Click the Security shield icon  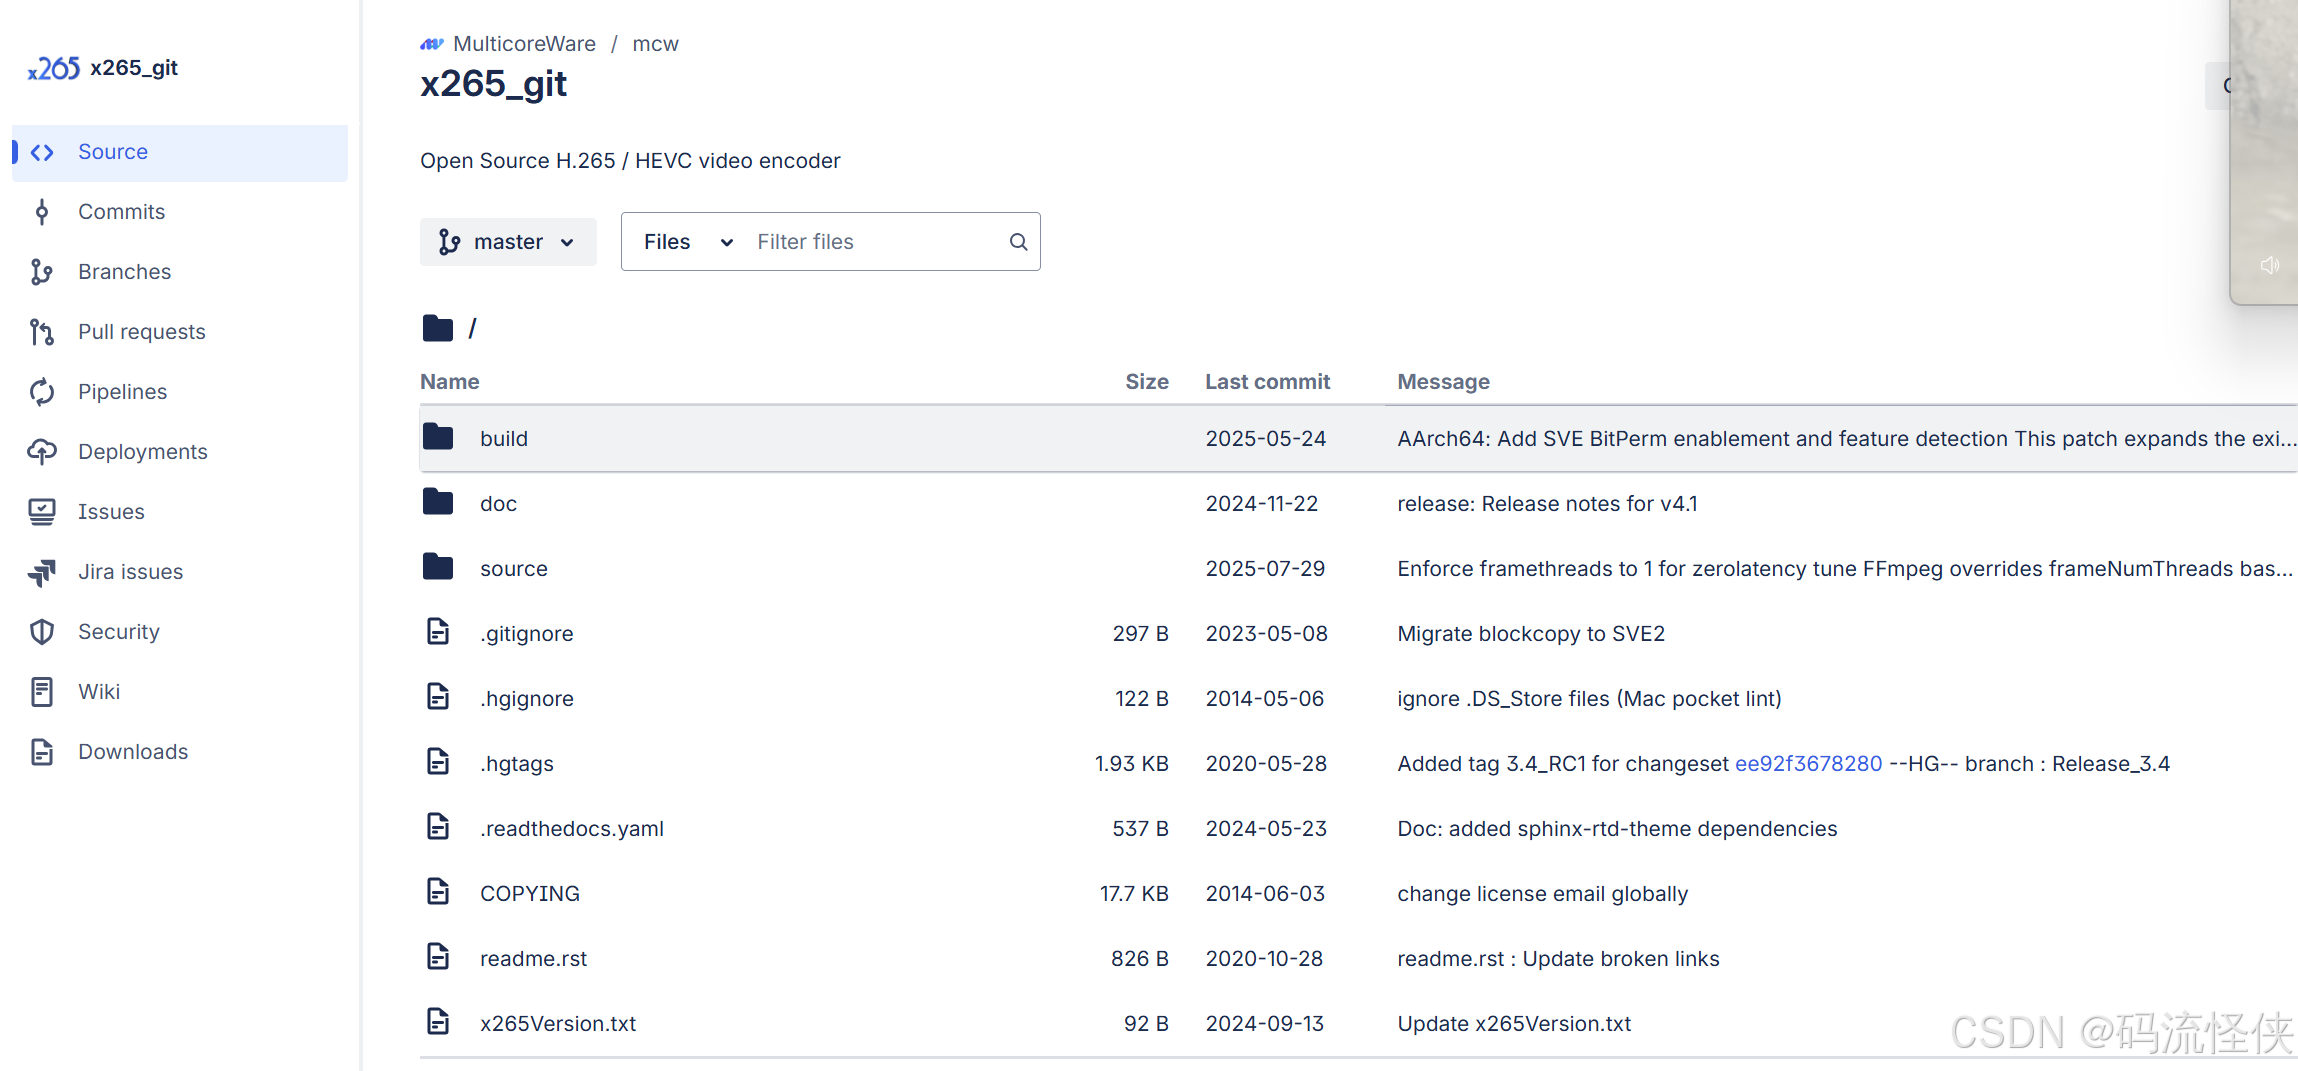[42, 632]
